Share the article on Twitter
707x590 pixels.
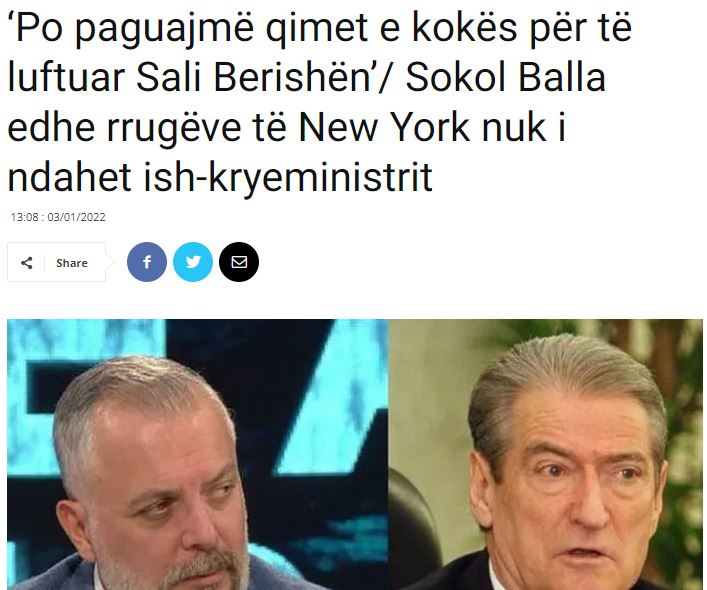[x=193, y=262]
